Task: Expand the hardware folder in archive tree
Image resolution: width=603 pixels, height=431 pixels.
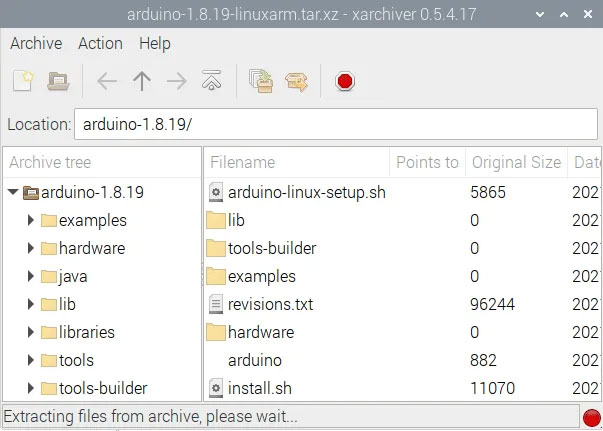Action: (31, 248)
